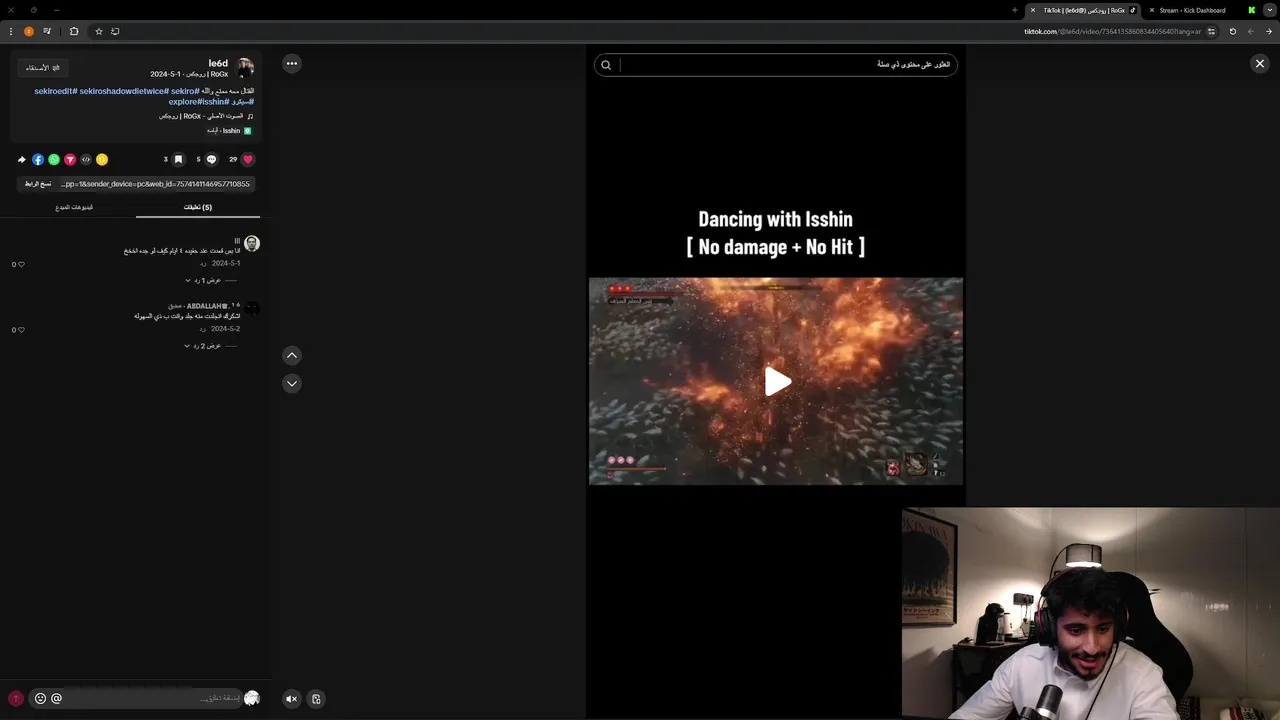Navigate forward in browser history
The image size is (1280, 720).
[1250, 31]
